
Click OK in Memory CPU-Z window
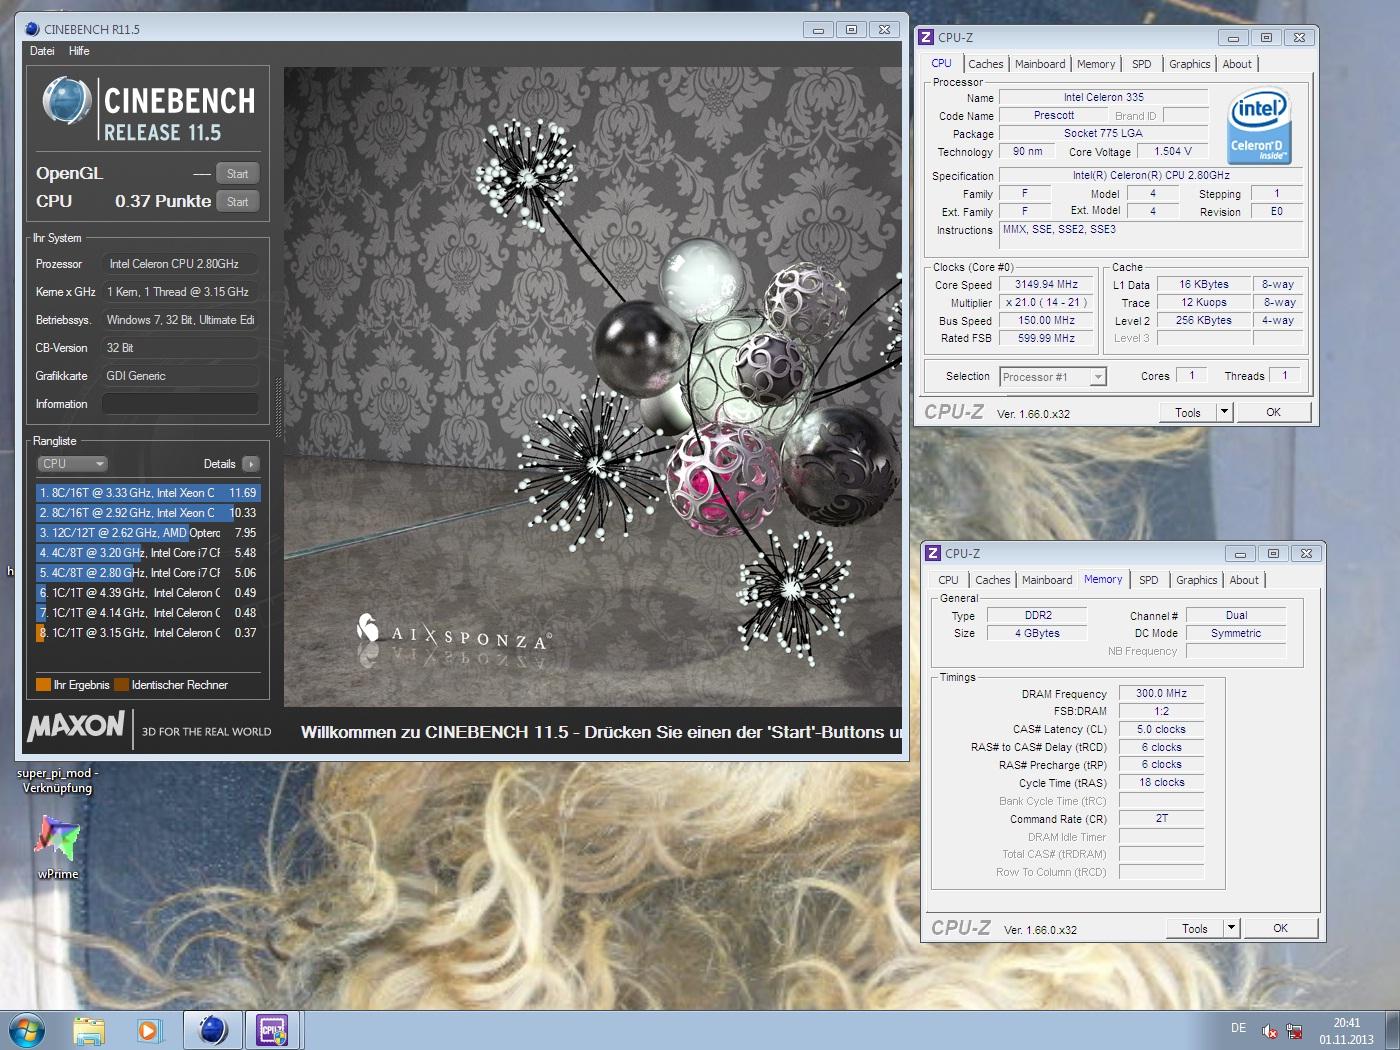1280,928
